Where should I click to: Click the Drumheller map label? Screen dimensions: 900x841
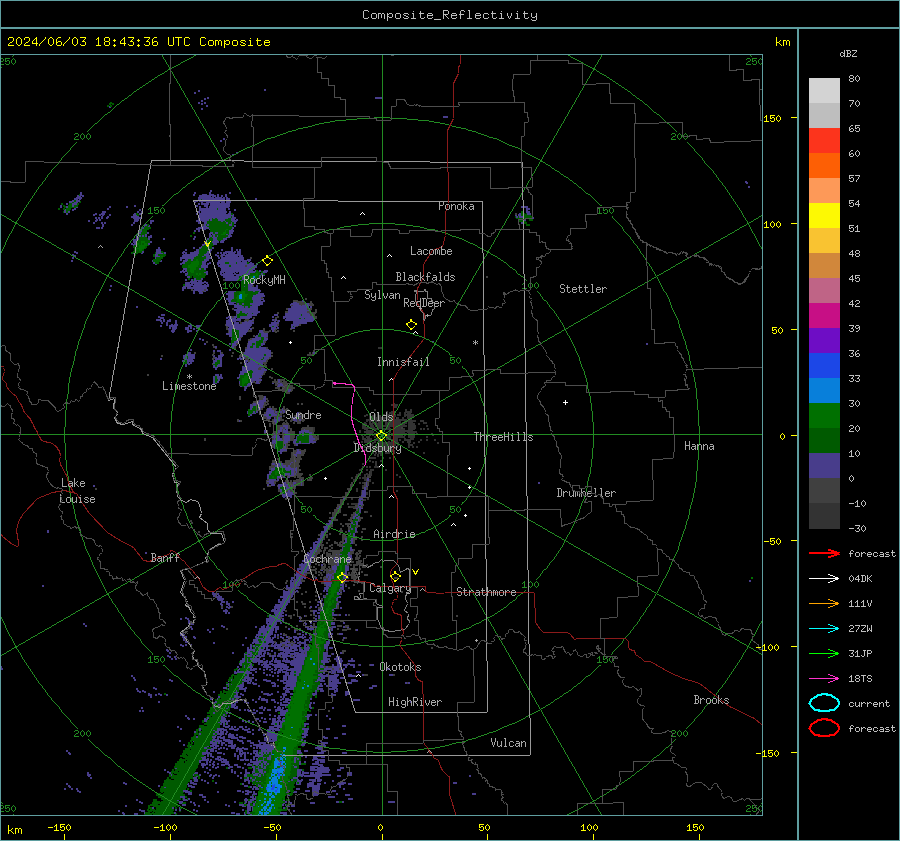(586, 493)
